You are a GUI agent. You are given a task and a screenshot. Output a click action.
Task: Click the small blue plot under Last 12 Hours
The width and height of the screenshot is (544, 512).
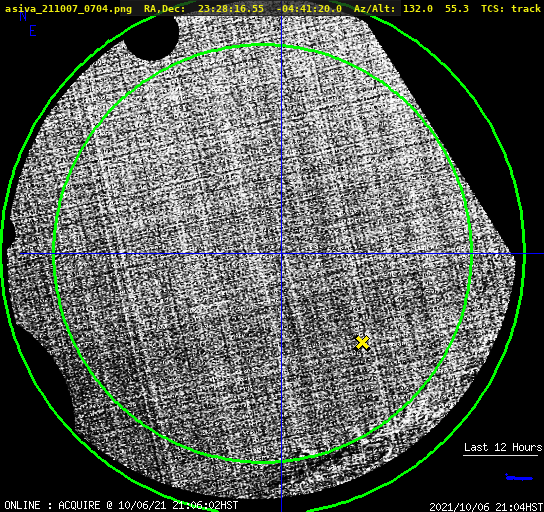pyautogui.click(x=519, y=477)
